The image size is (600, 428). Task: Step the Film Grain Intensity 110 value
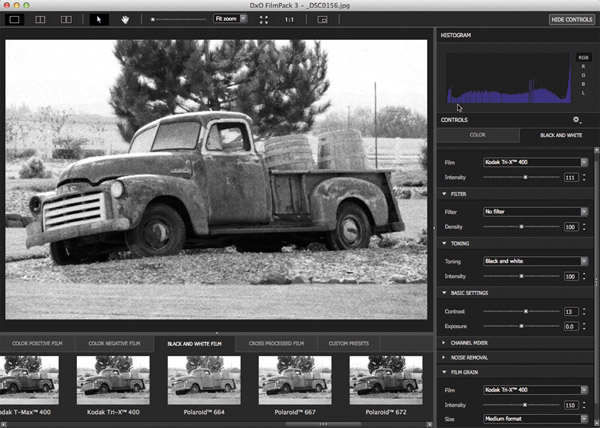(584, 405)
